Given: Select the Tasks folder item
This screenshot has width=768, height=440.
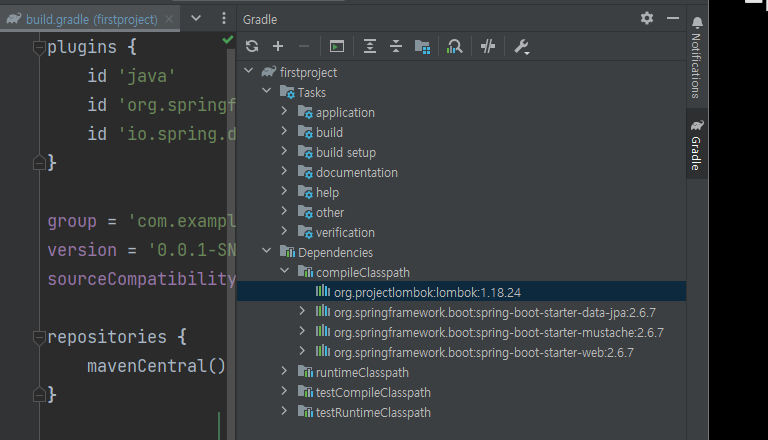Looking at the screenshot, I should point(312,93).
